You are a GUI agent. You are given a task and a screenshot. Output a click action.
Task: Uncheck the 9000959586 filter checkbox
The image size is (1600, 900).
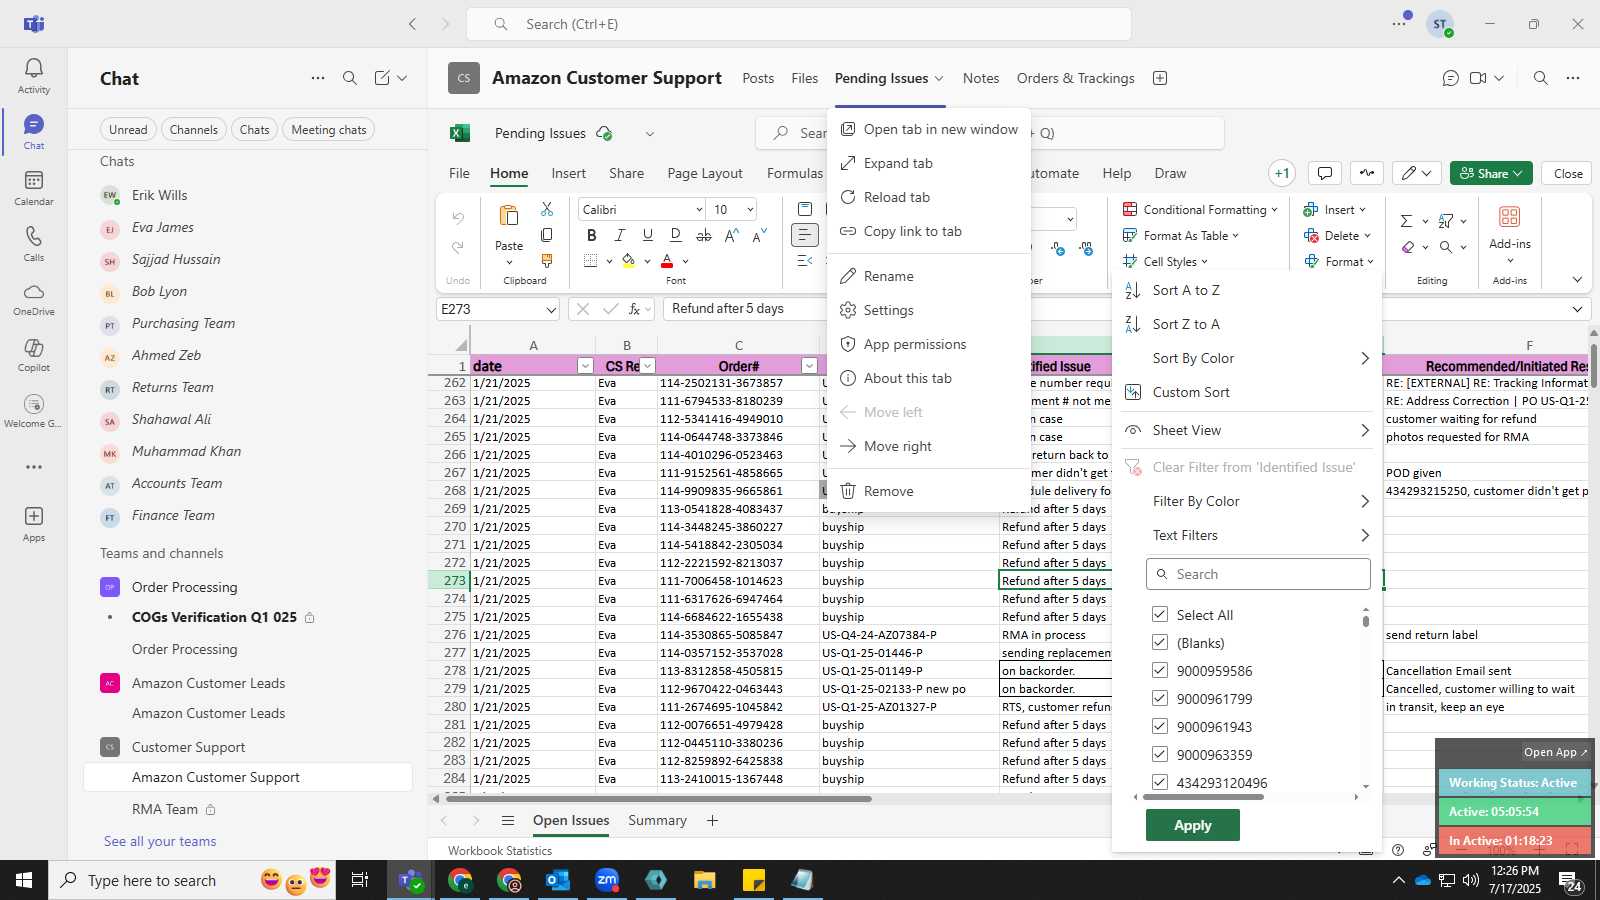pos(1160,670)
